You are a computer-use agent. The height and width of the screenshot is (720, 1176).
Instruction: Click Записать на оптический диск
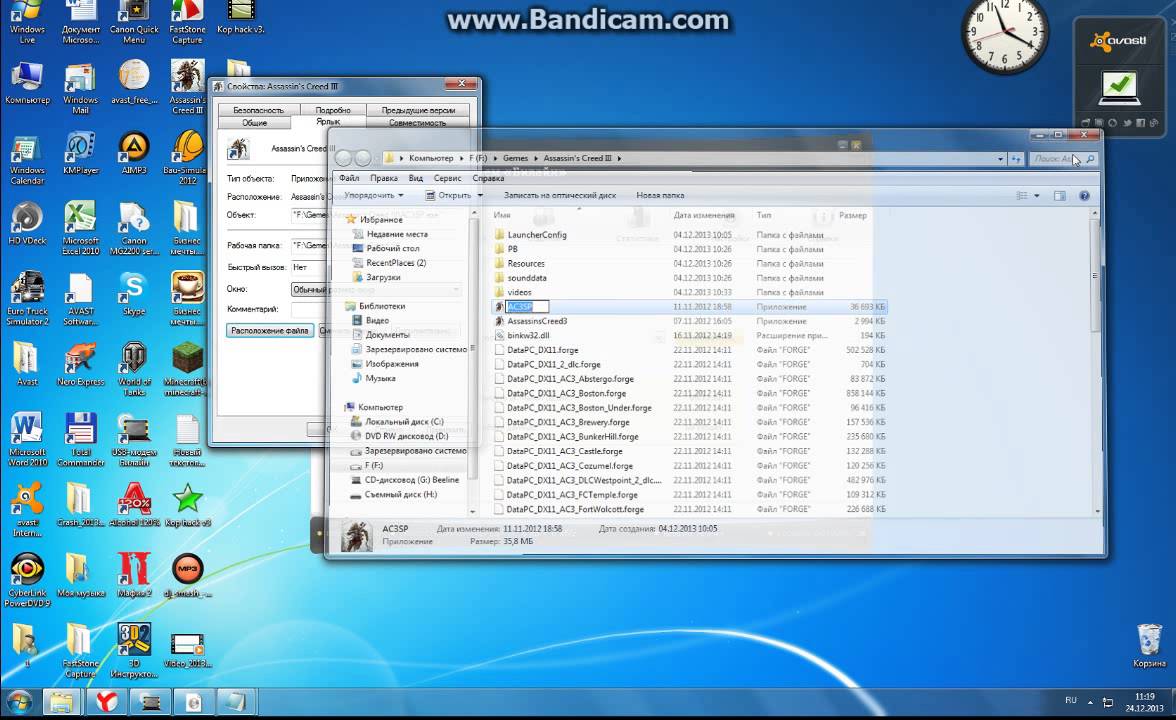pyautogui.click(x=560, y=195)
